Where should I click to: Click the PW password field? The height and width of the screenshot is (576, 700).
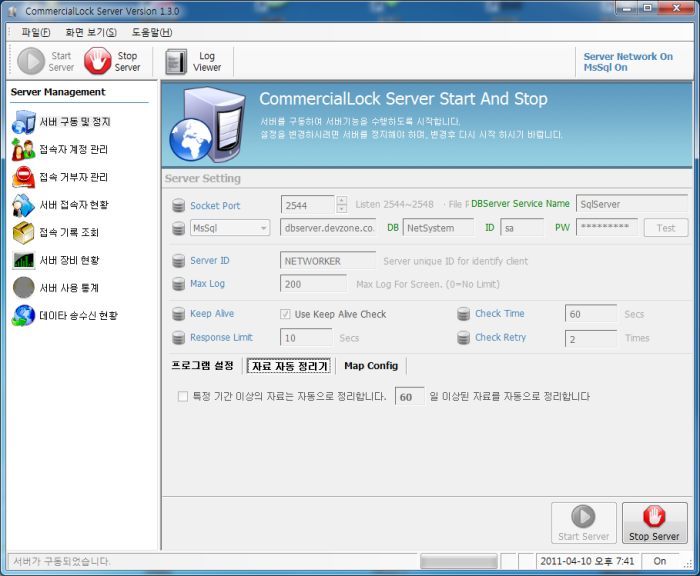click(x=607, y=227)
